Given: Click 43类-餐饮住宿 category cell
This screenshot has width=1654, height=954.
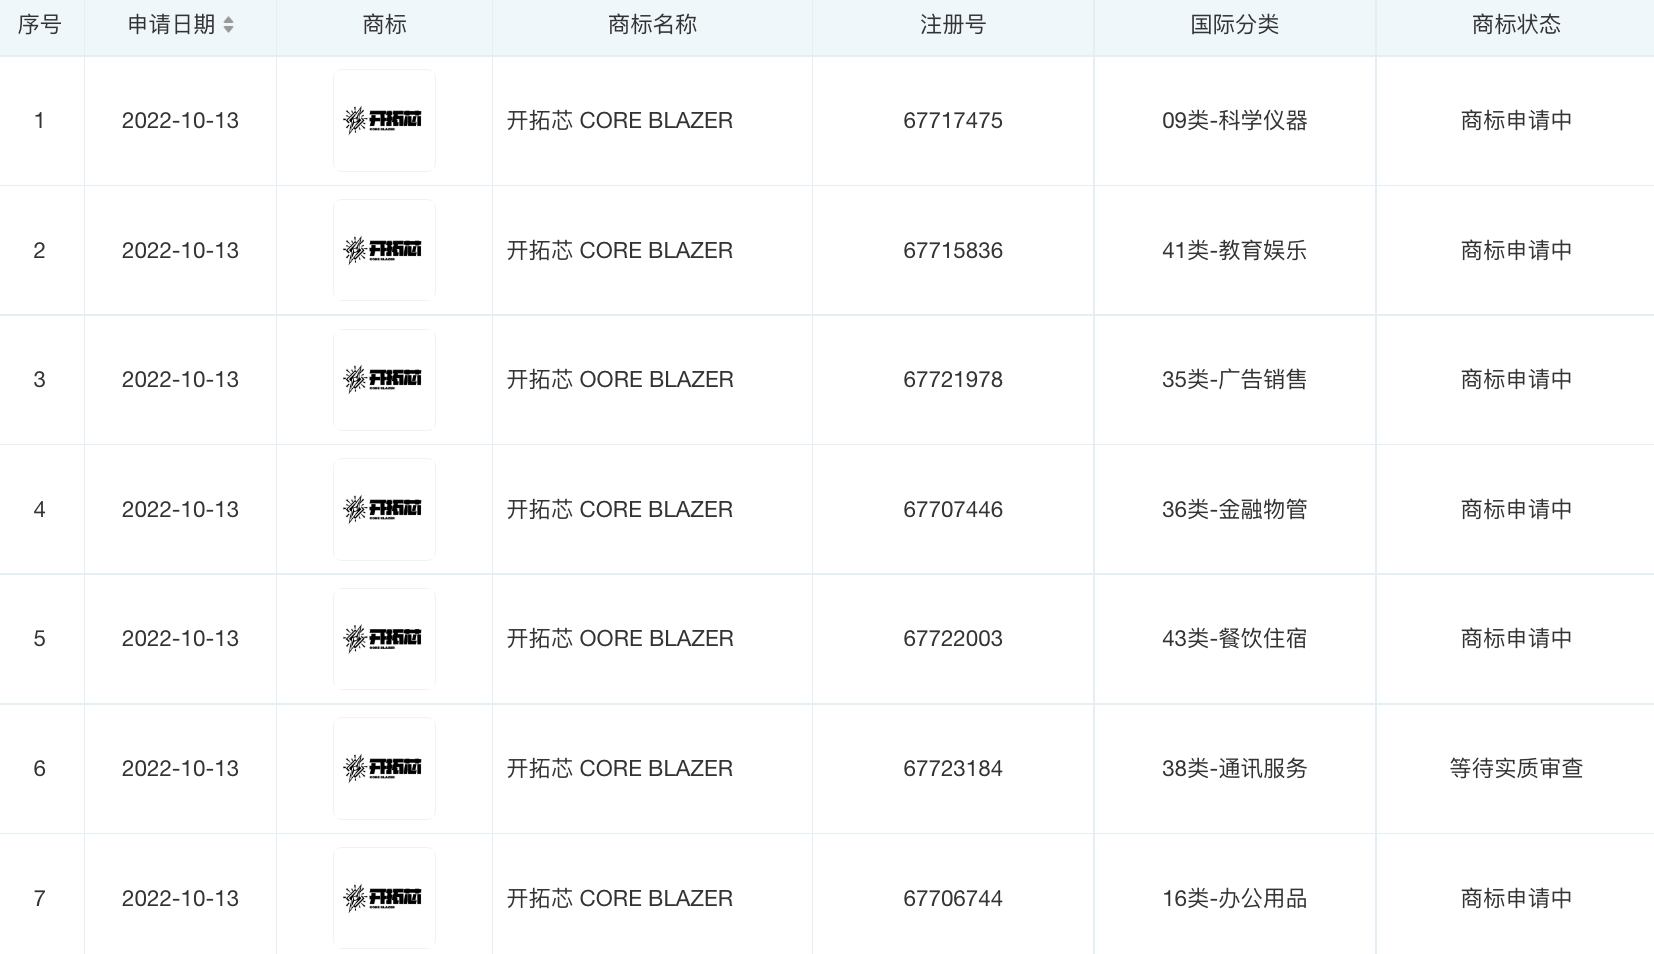Looking at the screenshot, I should click(x=1234, y=638).
